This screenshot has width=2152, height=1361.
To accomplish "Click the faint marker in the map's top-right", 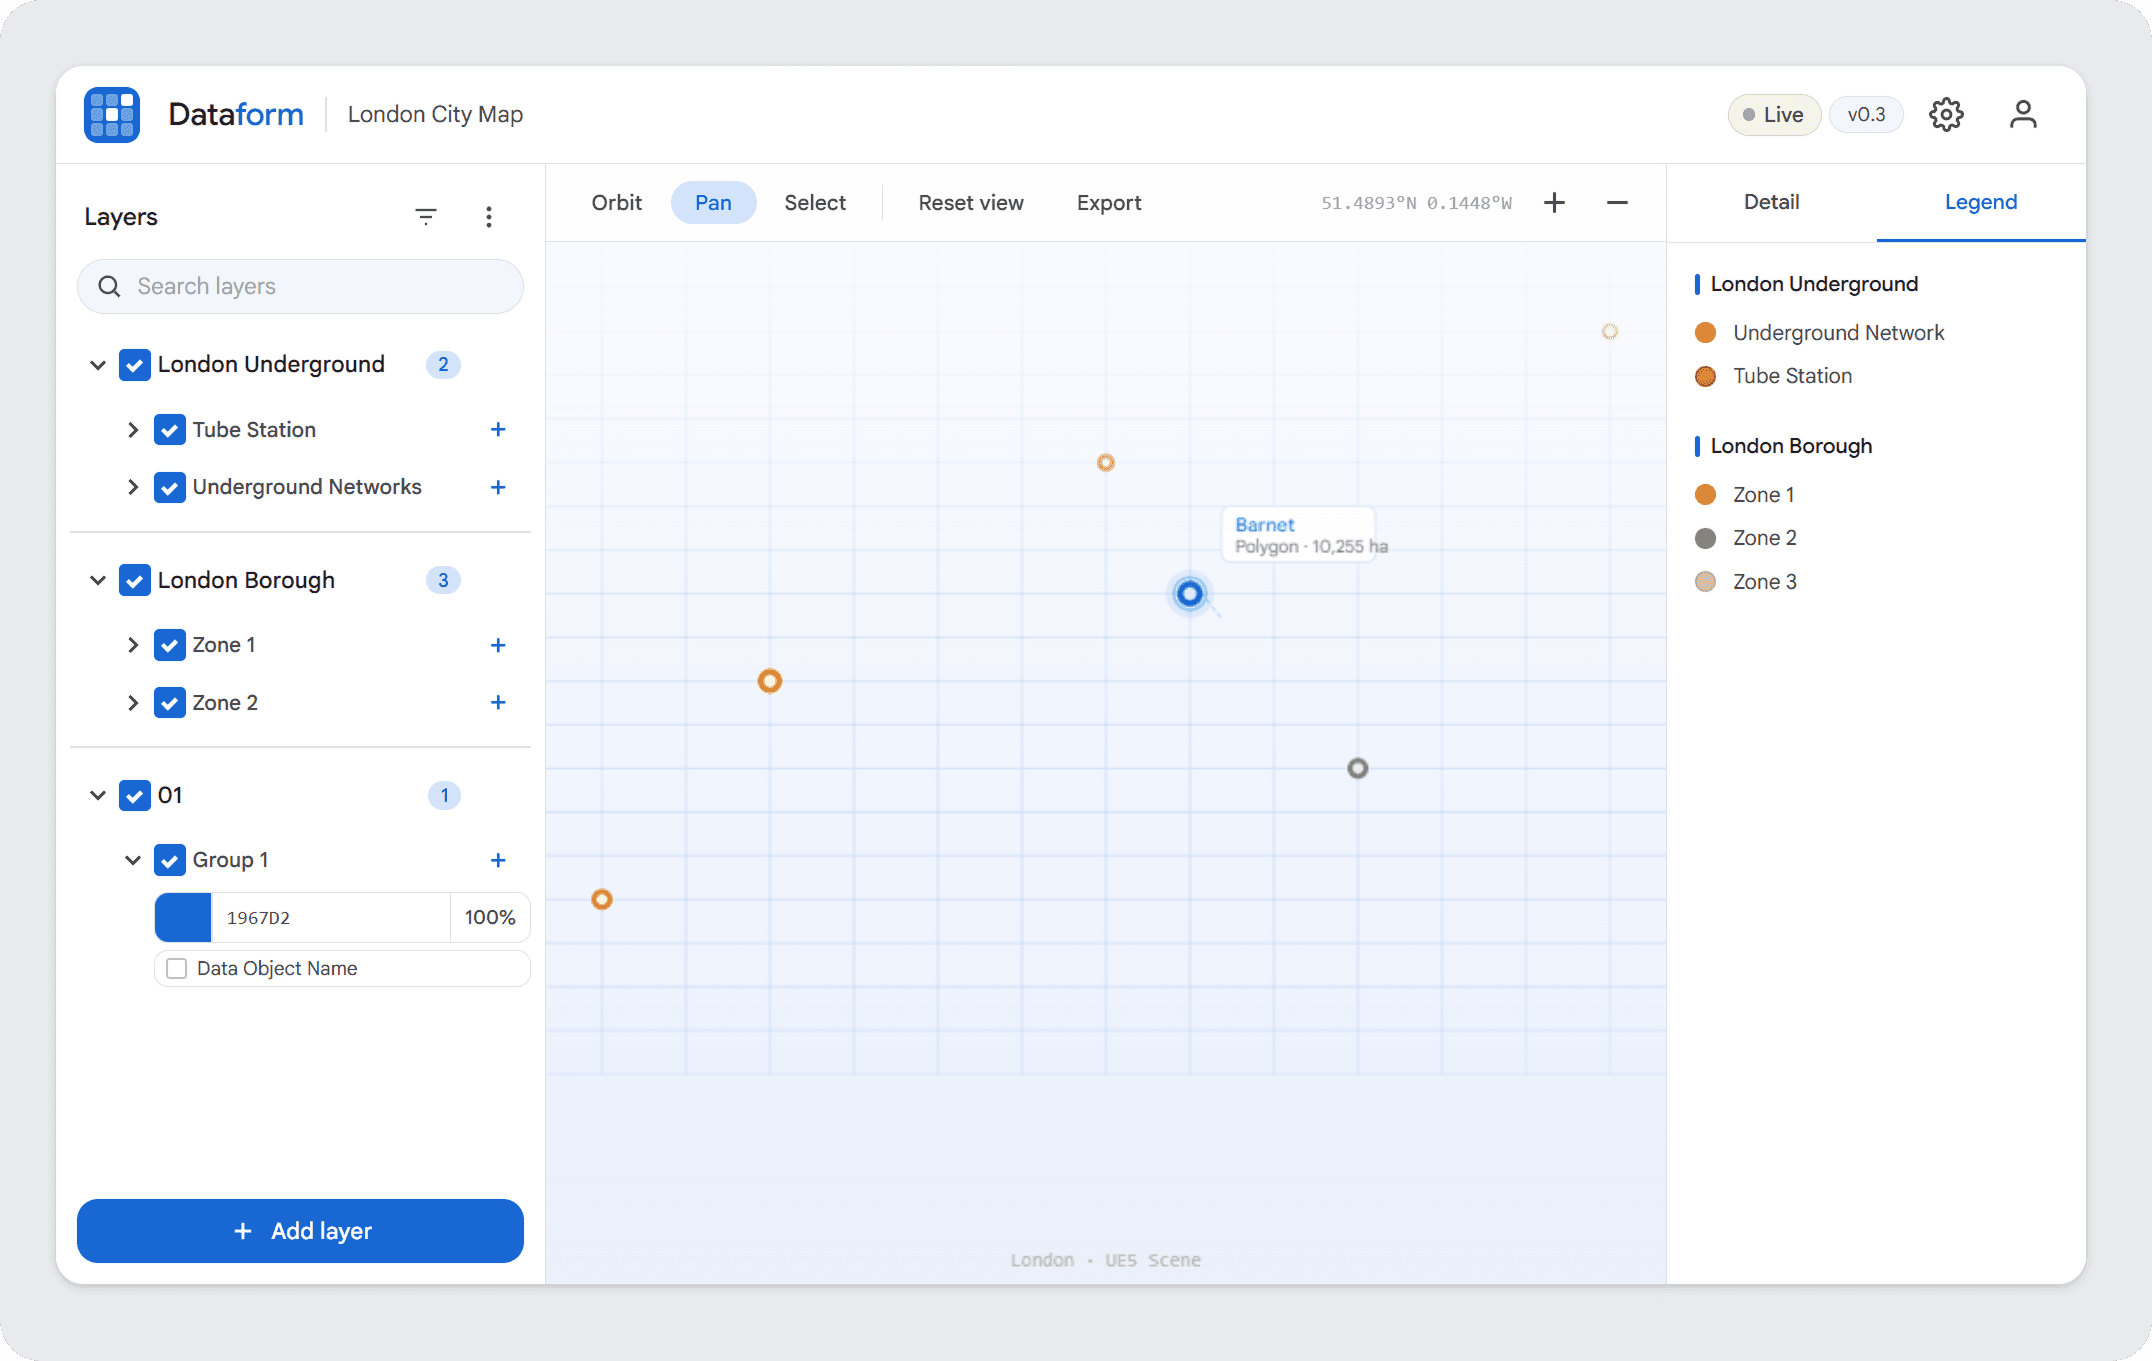I will (x=1610, y=332).
